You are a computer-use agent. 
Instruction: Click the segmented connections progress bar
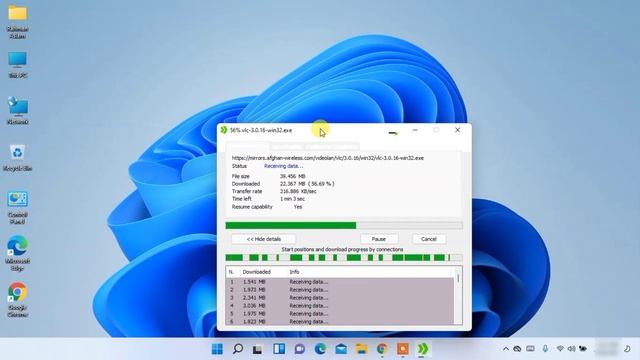344,258
